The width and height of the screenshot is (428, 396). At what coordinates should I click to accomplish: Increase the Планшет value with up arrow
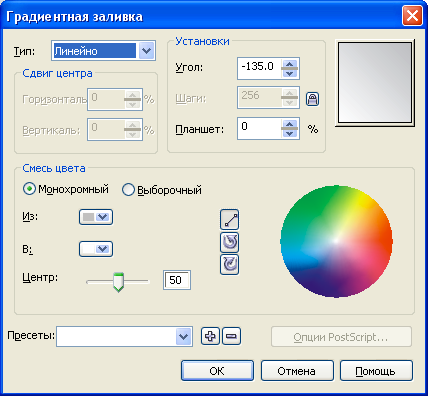[x=290, y=124]
